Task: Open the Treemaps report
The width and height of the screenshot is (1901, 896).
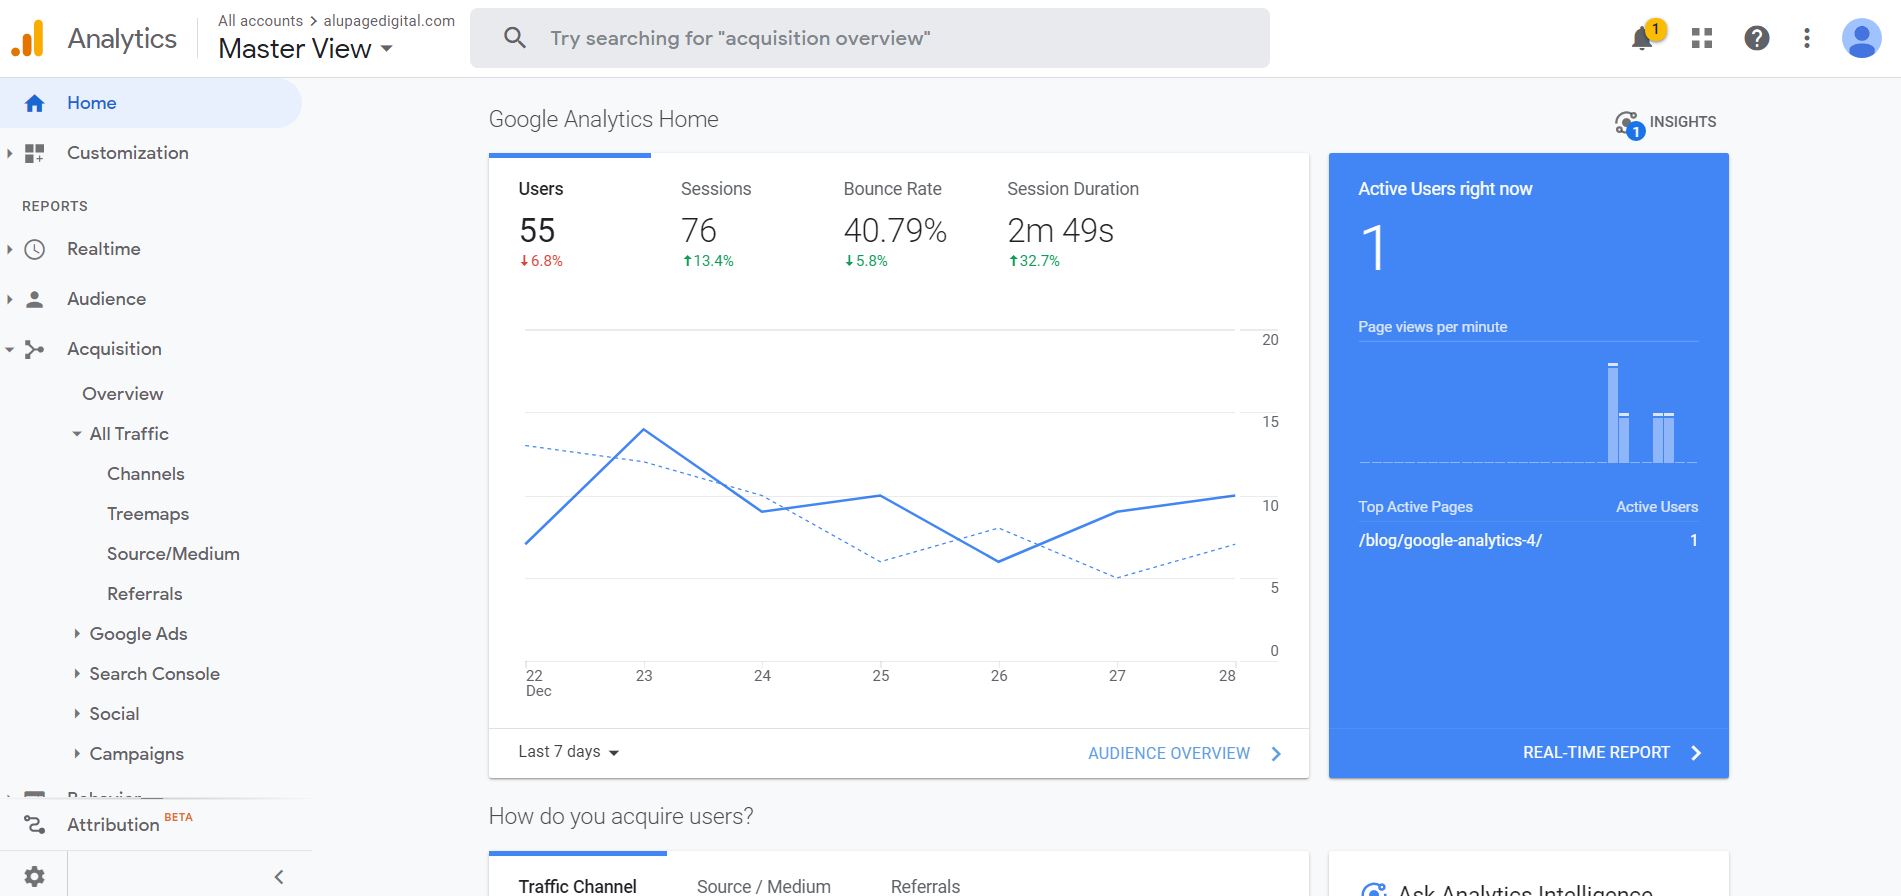Action: (148, 514)
